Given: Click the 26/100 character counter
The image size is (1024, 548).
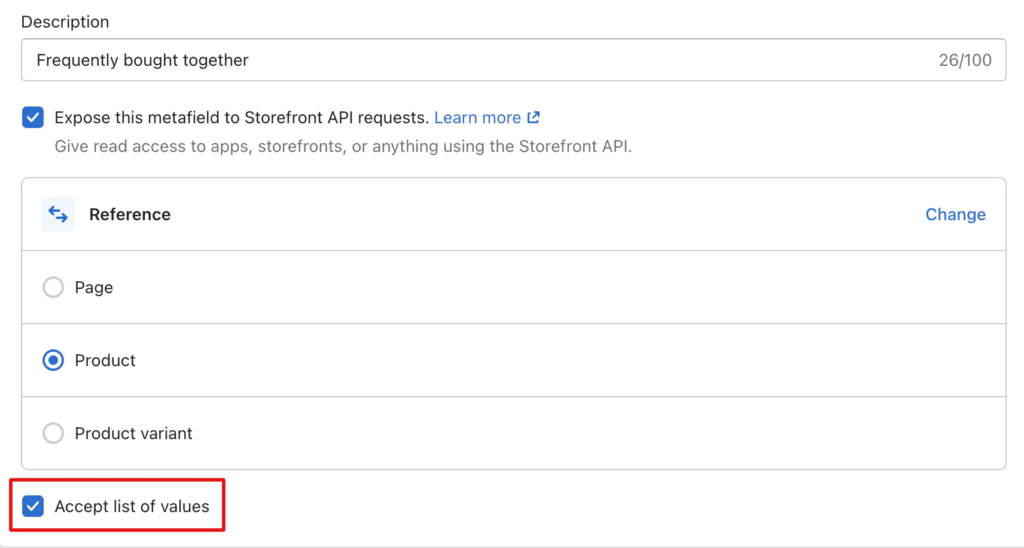Looking at the screenshot, I should (965, 60).
